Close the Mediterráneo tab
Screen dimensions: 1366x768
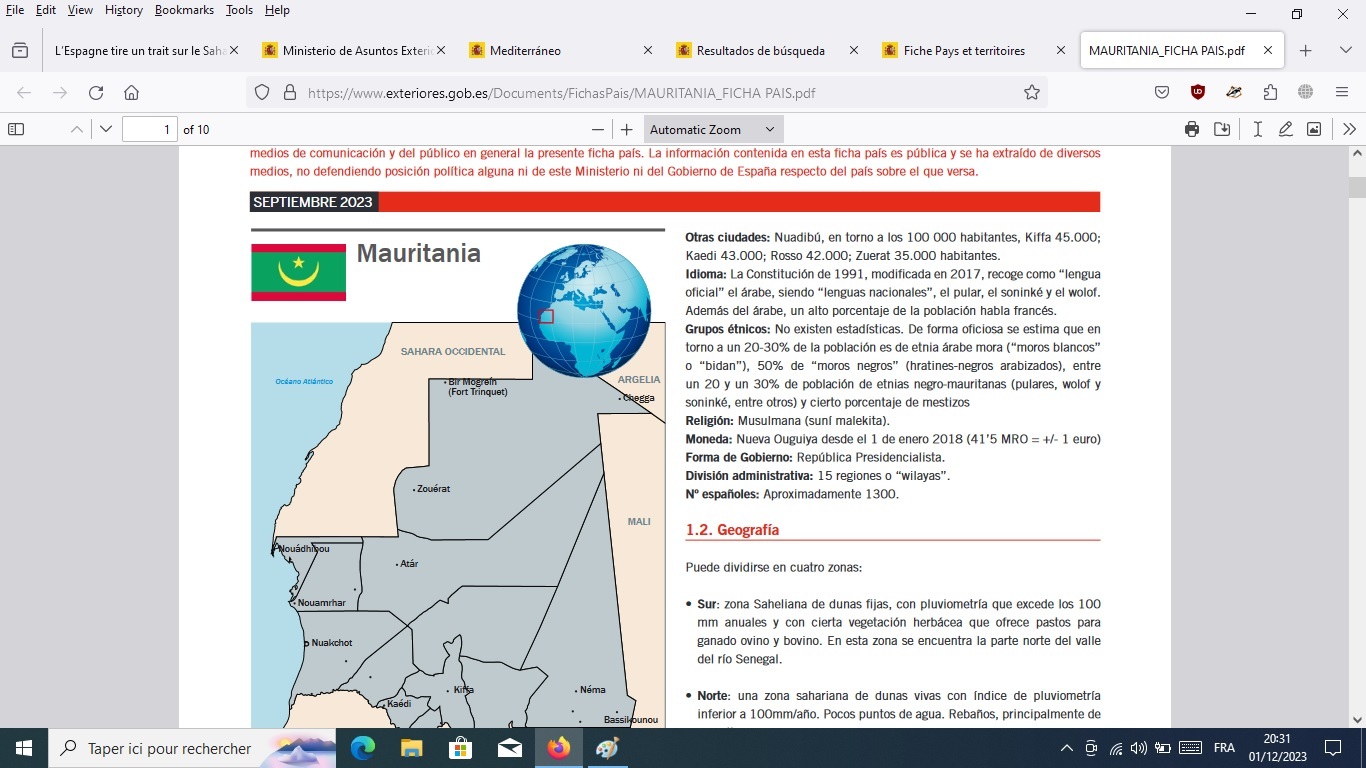click(x=648, y=50)
